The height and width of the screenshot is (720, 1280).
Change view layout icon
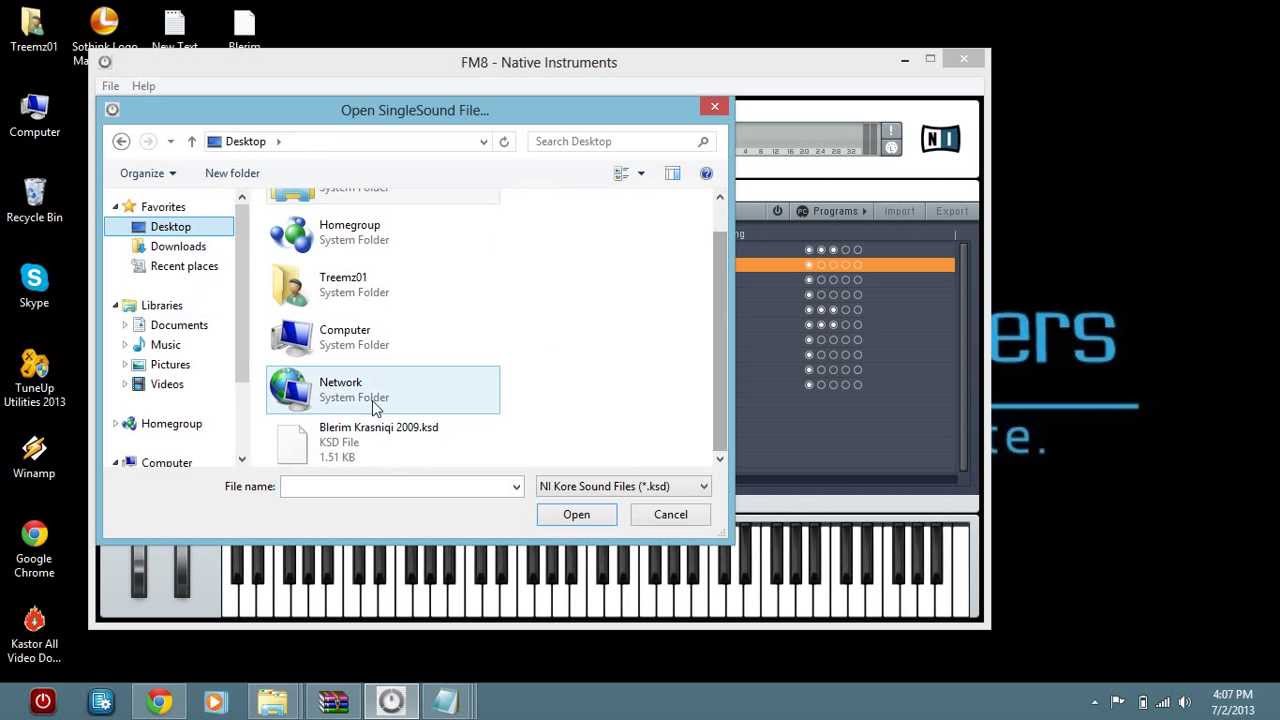click(621, 173)
